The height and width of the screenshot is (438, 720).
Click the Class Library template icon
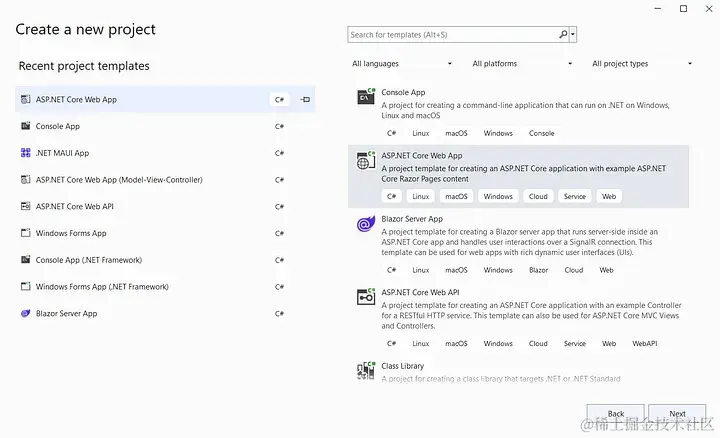coord(366,371)
